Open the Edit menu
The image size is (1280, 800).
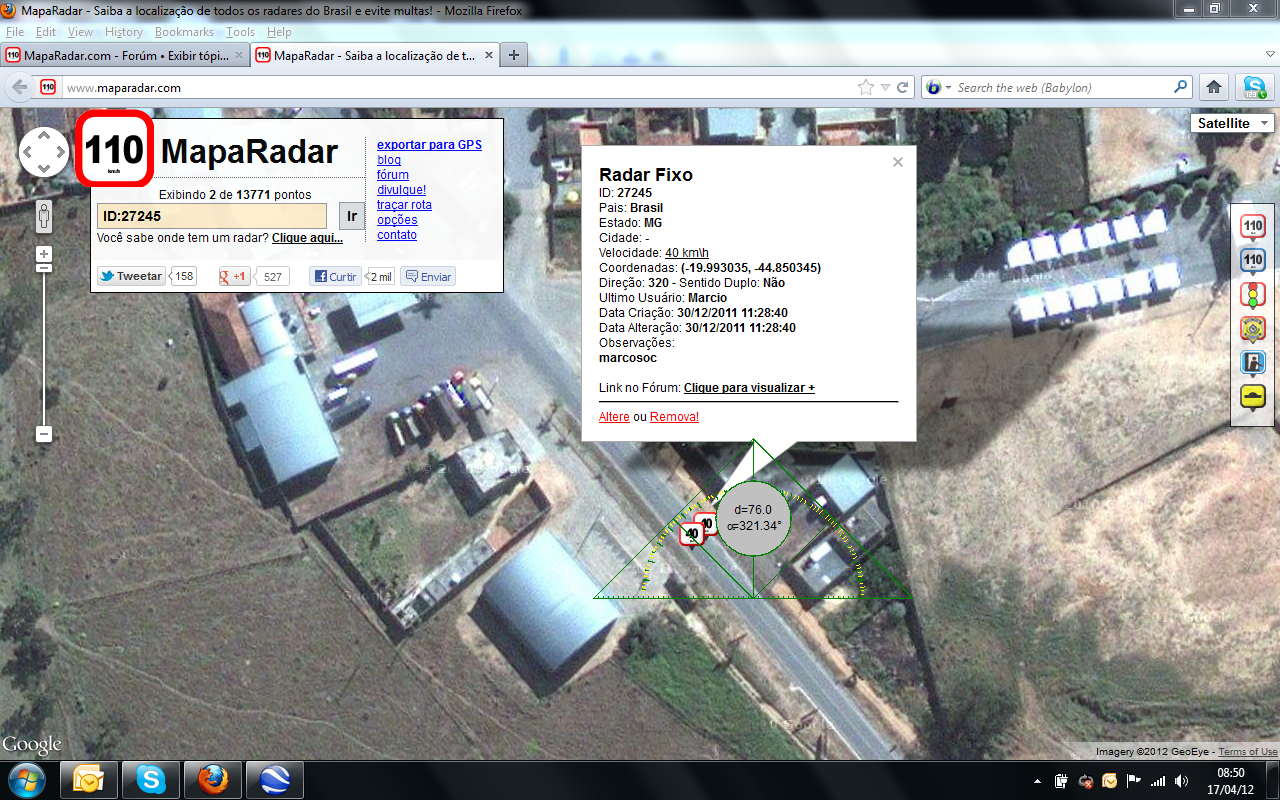[46, 32]
